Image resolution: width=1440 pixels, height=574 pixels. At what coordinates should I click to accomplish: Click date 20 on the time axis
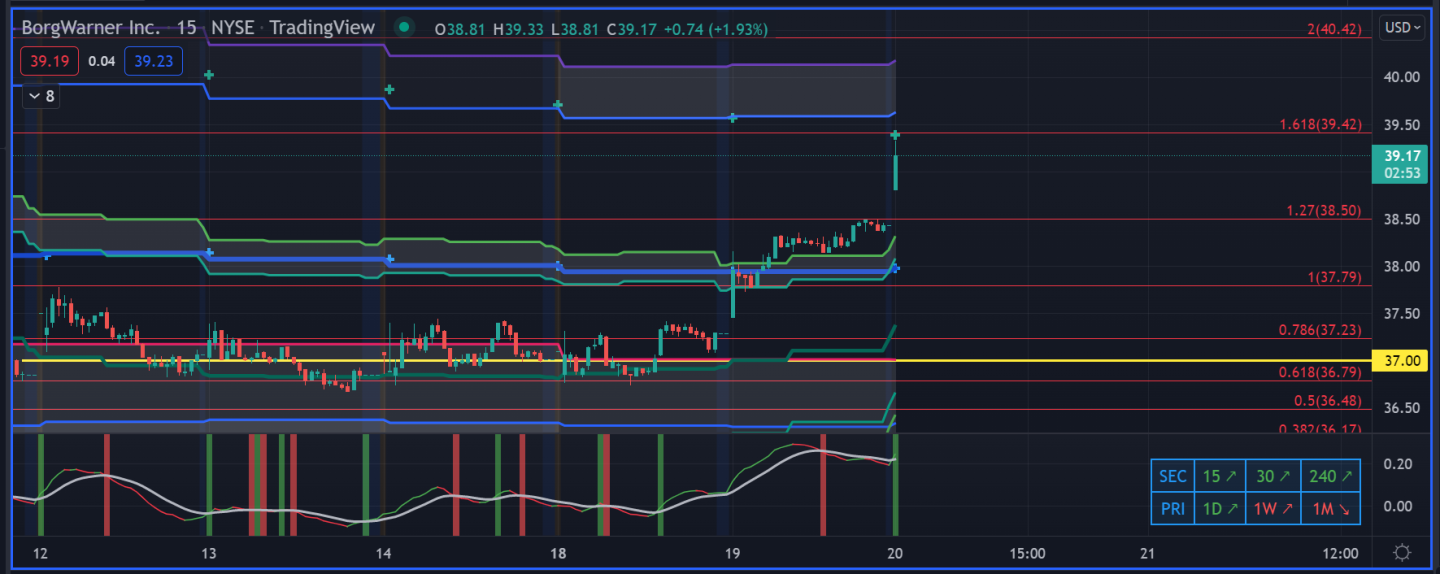(x=895, y=553)
